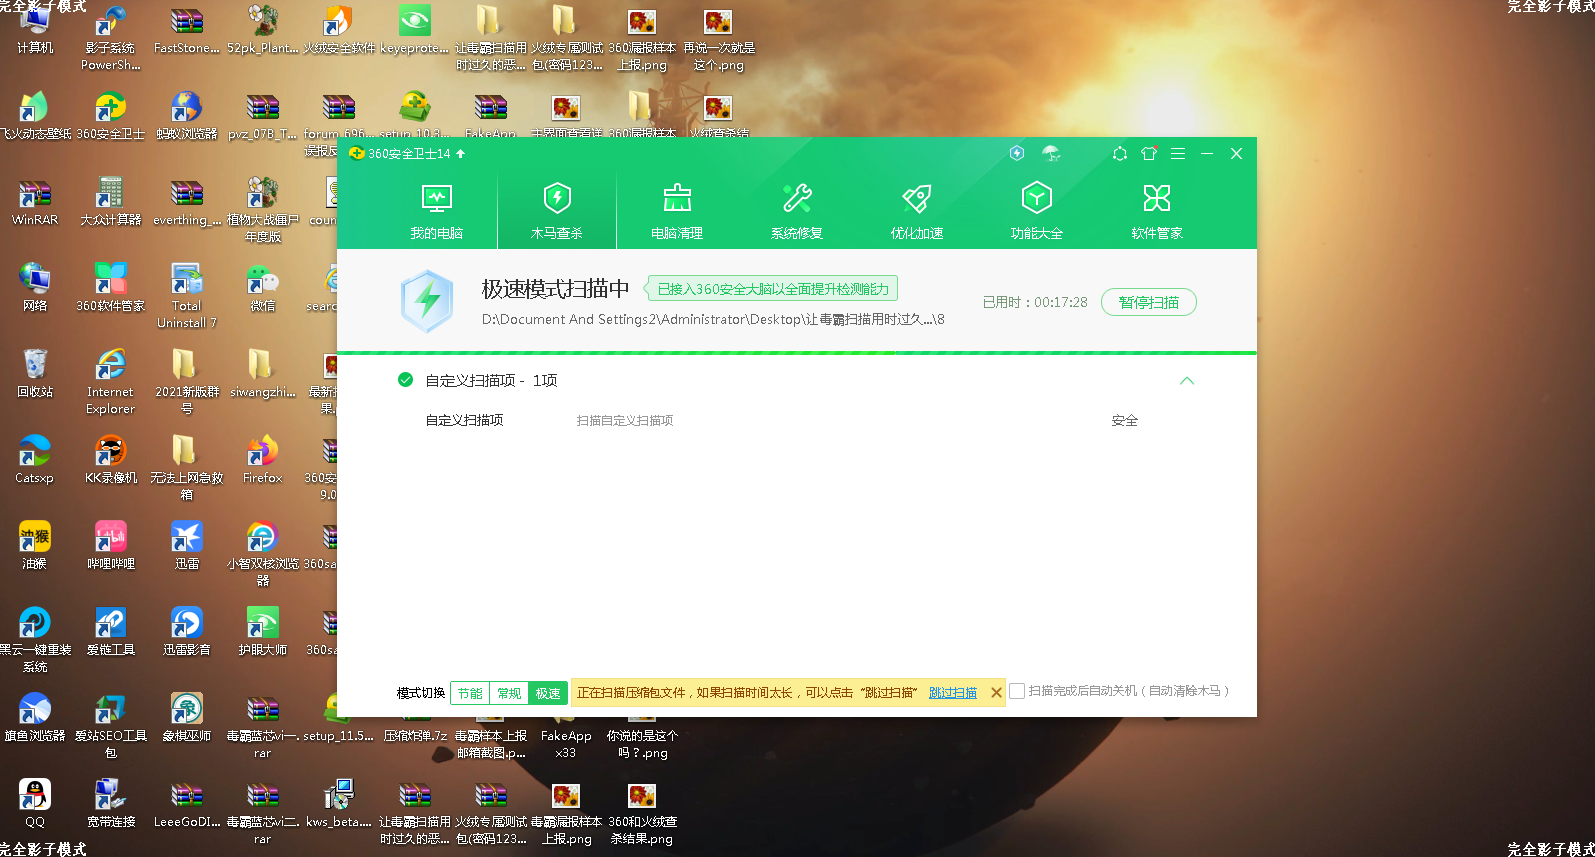Select the 360和火绒查杀结果.png file
Screen dimensions: 1595x857
642,814
